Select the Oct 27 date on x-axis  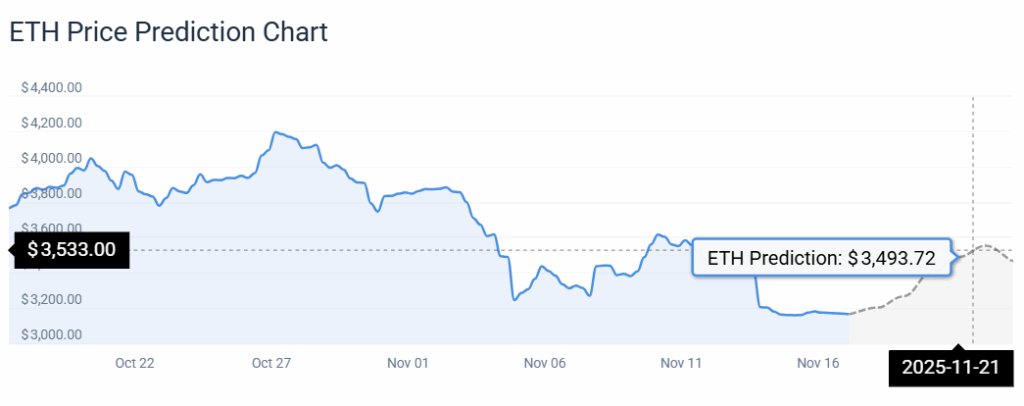pyautogui.click(x=271, y=363)
